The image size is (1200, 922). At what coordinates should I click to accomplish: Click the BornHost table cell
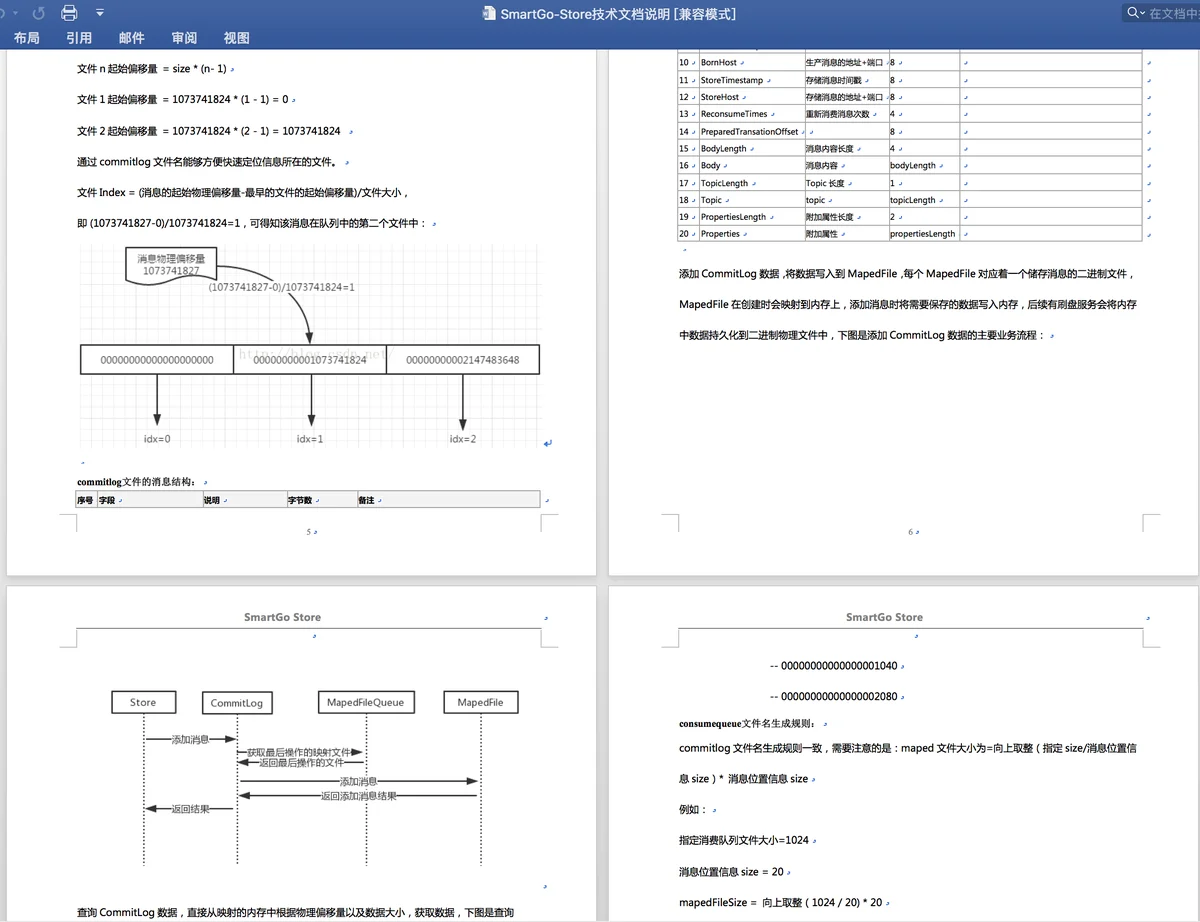click(751, 63)
